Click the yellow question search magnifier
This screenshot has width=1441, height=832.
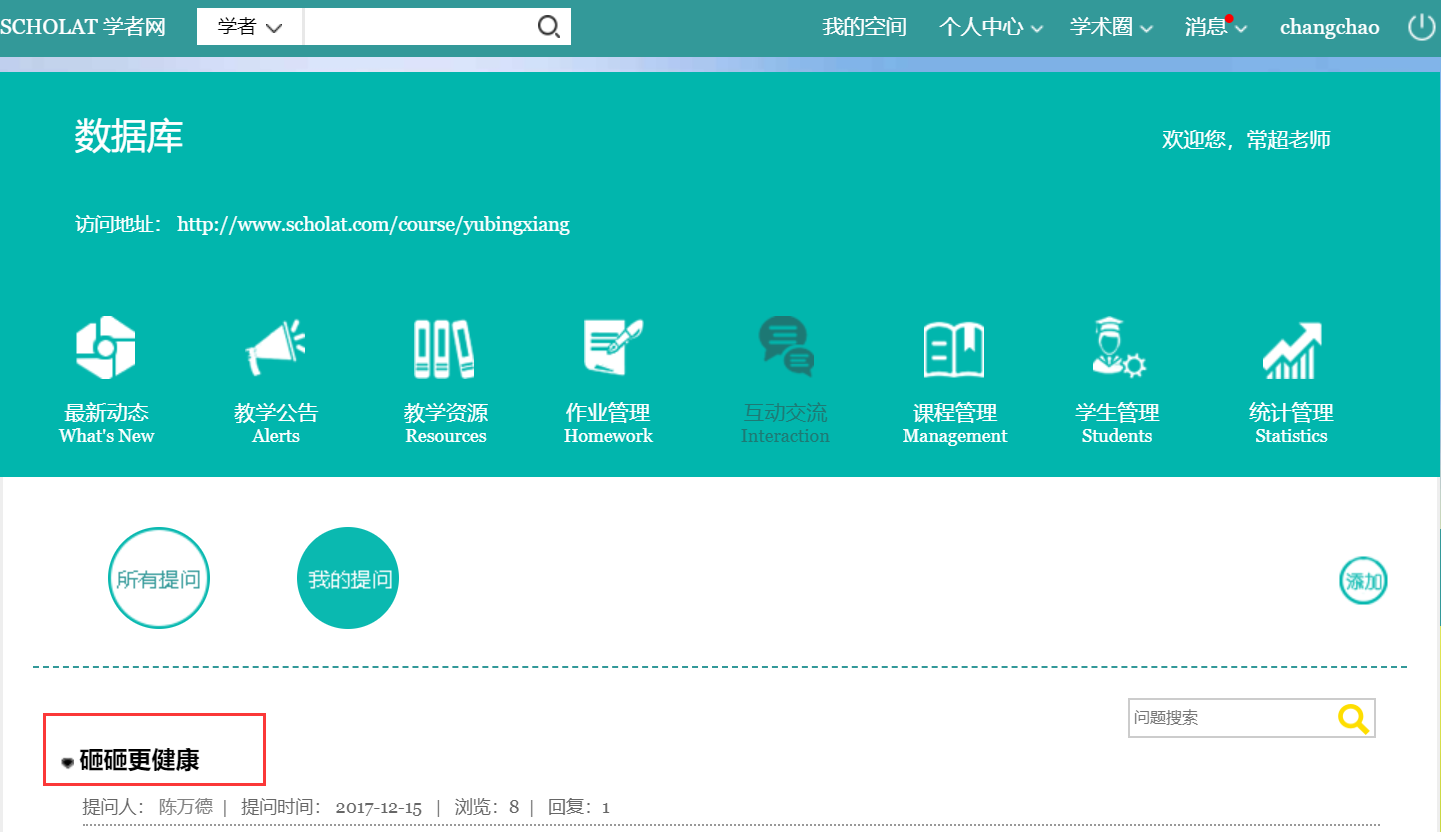1353,718
